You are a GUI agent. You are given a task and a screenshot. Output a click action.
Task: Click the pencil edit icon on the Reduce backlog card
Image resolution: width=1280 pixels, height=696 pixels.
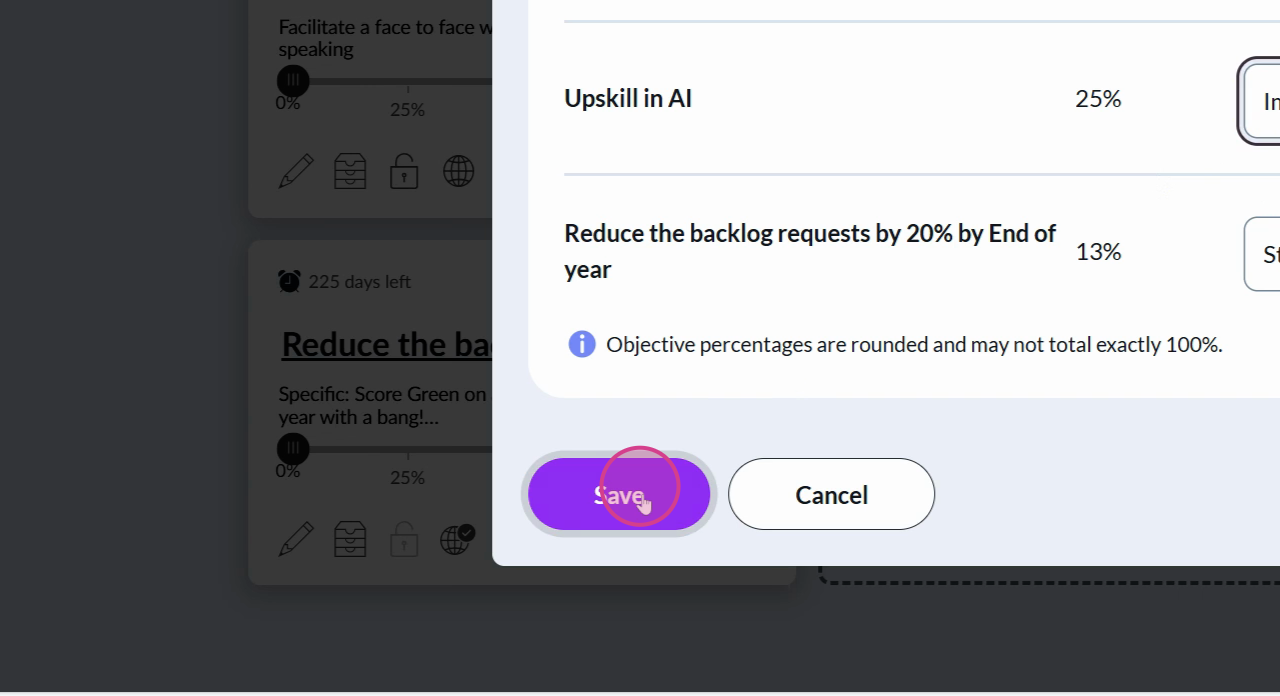296,539
